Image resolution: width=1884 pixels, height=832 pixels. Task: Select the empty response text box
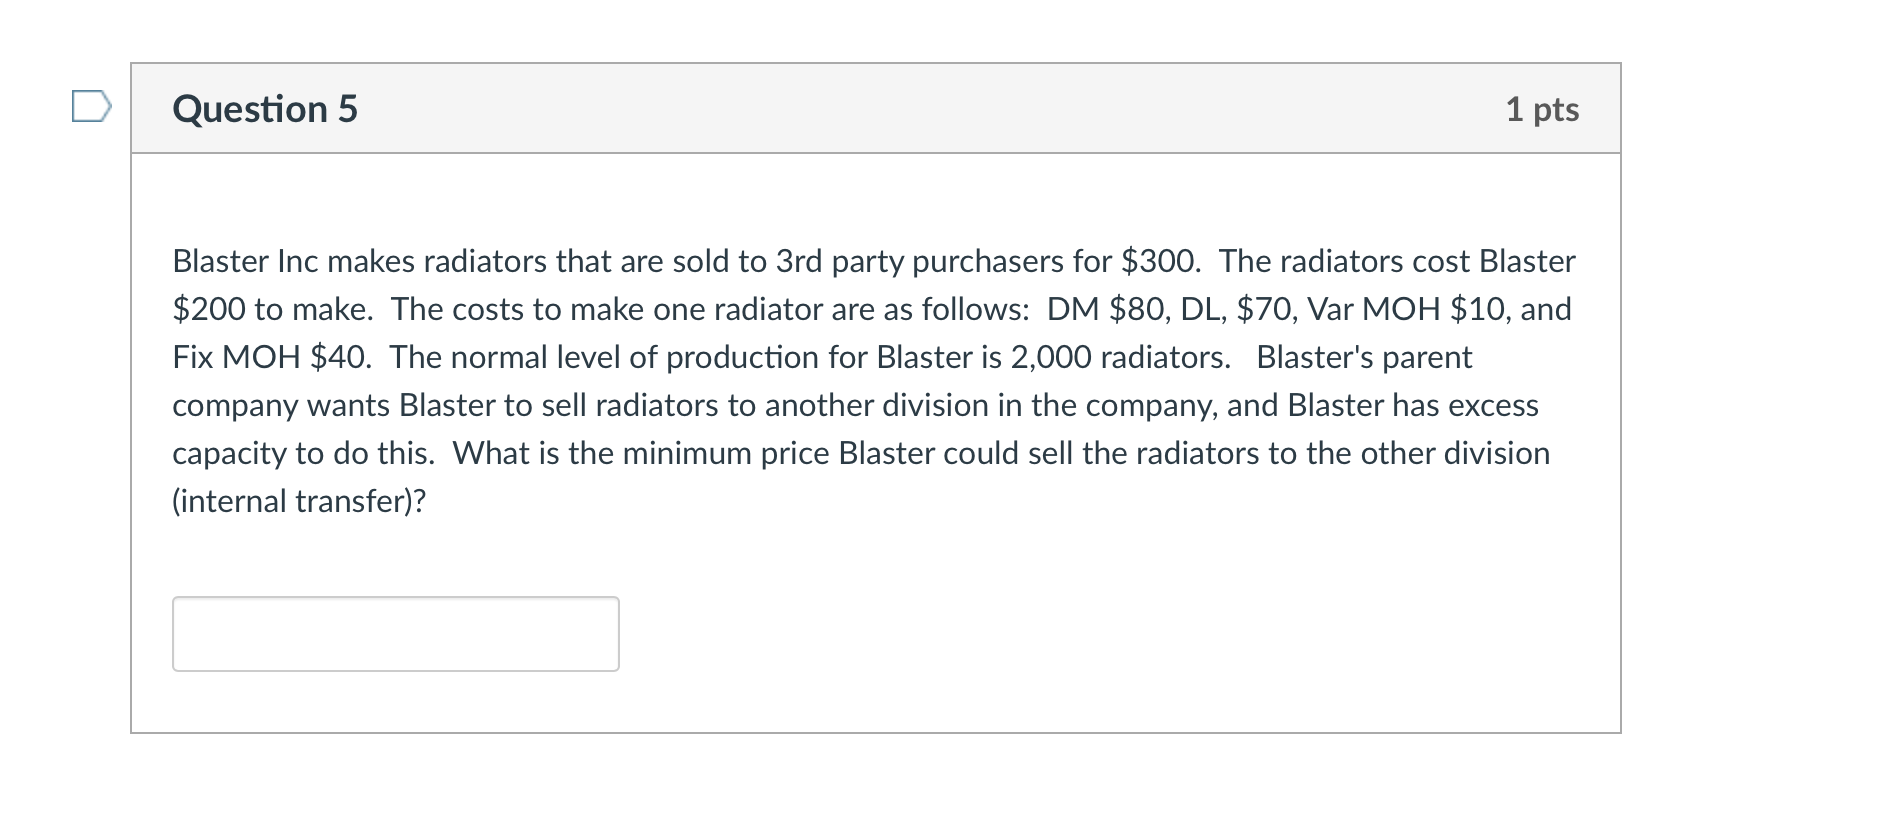tap(395, 633)
